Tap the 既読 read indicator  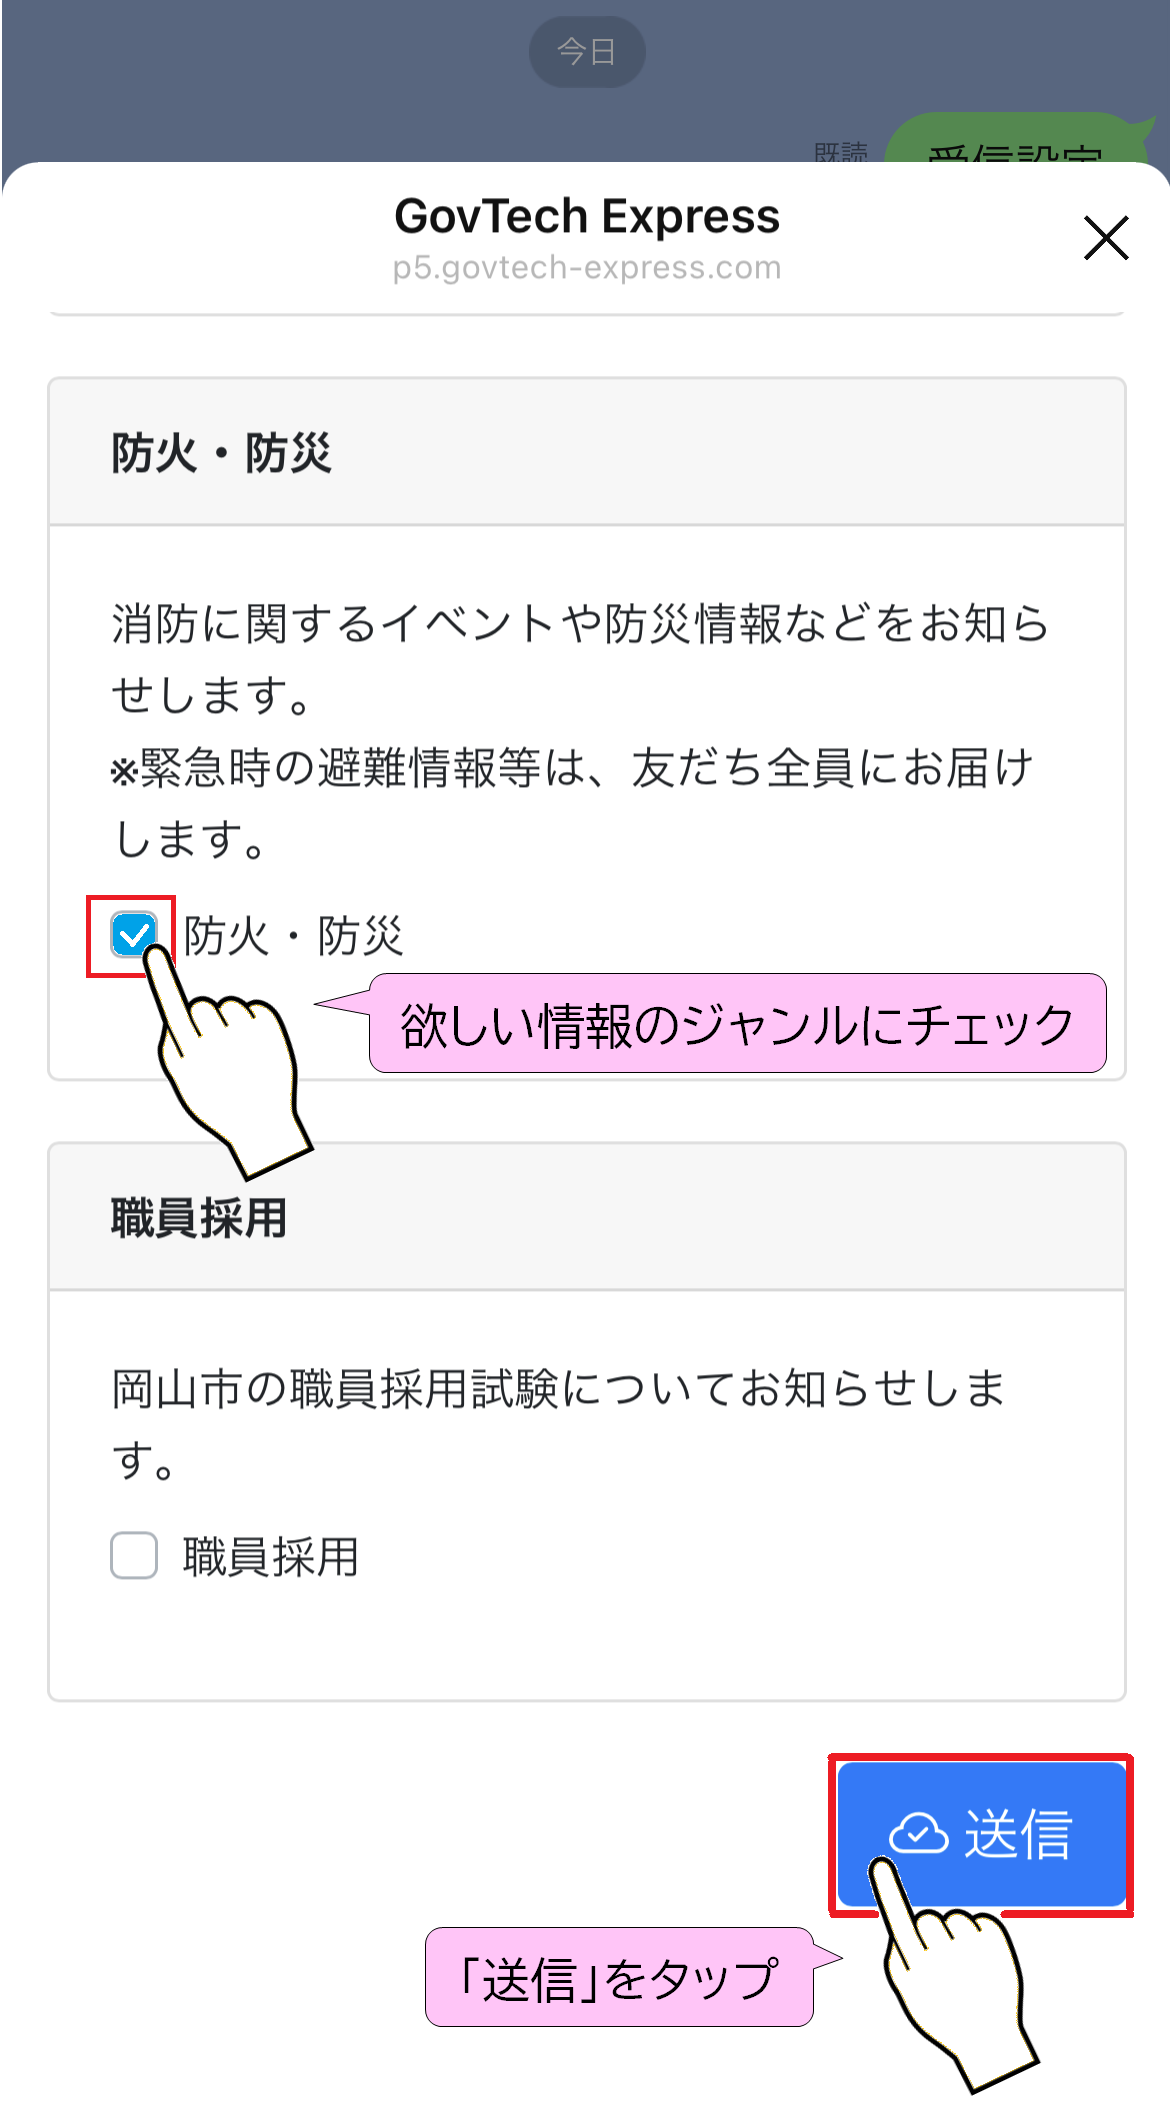(841, 152)
